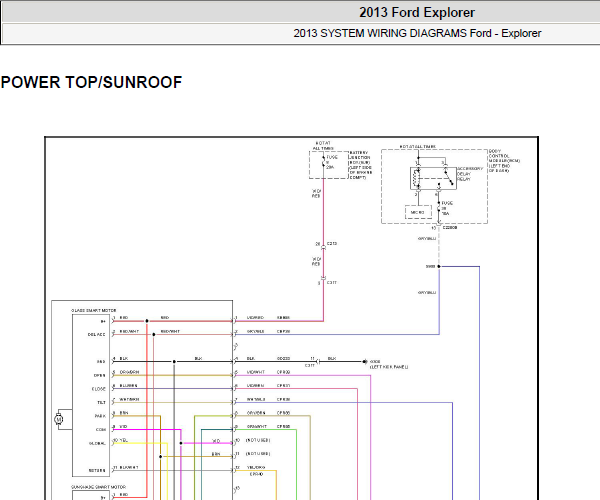Click the relay switch contact symbol

448,177
